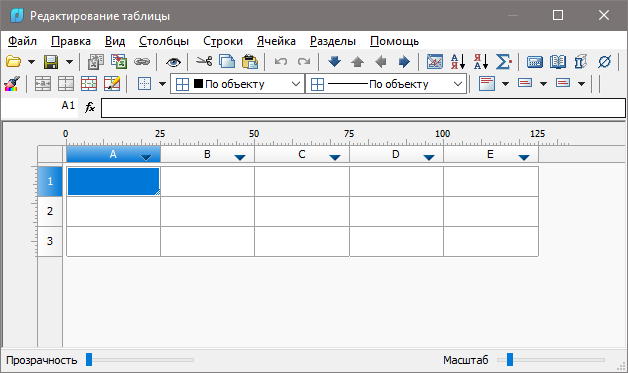
Task: Click the formula input field
Action: pyautogui.click(x=363, y=108)
